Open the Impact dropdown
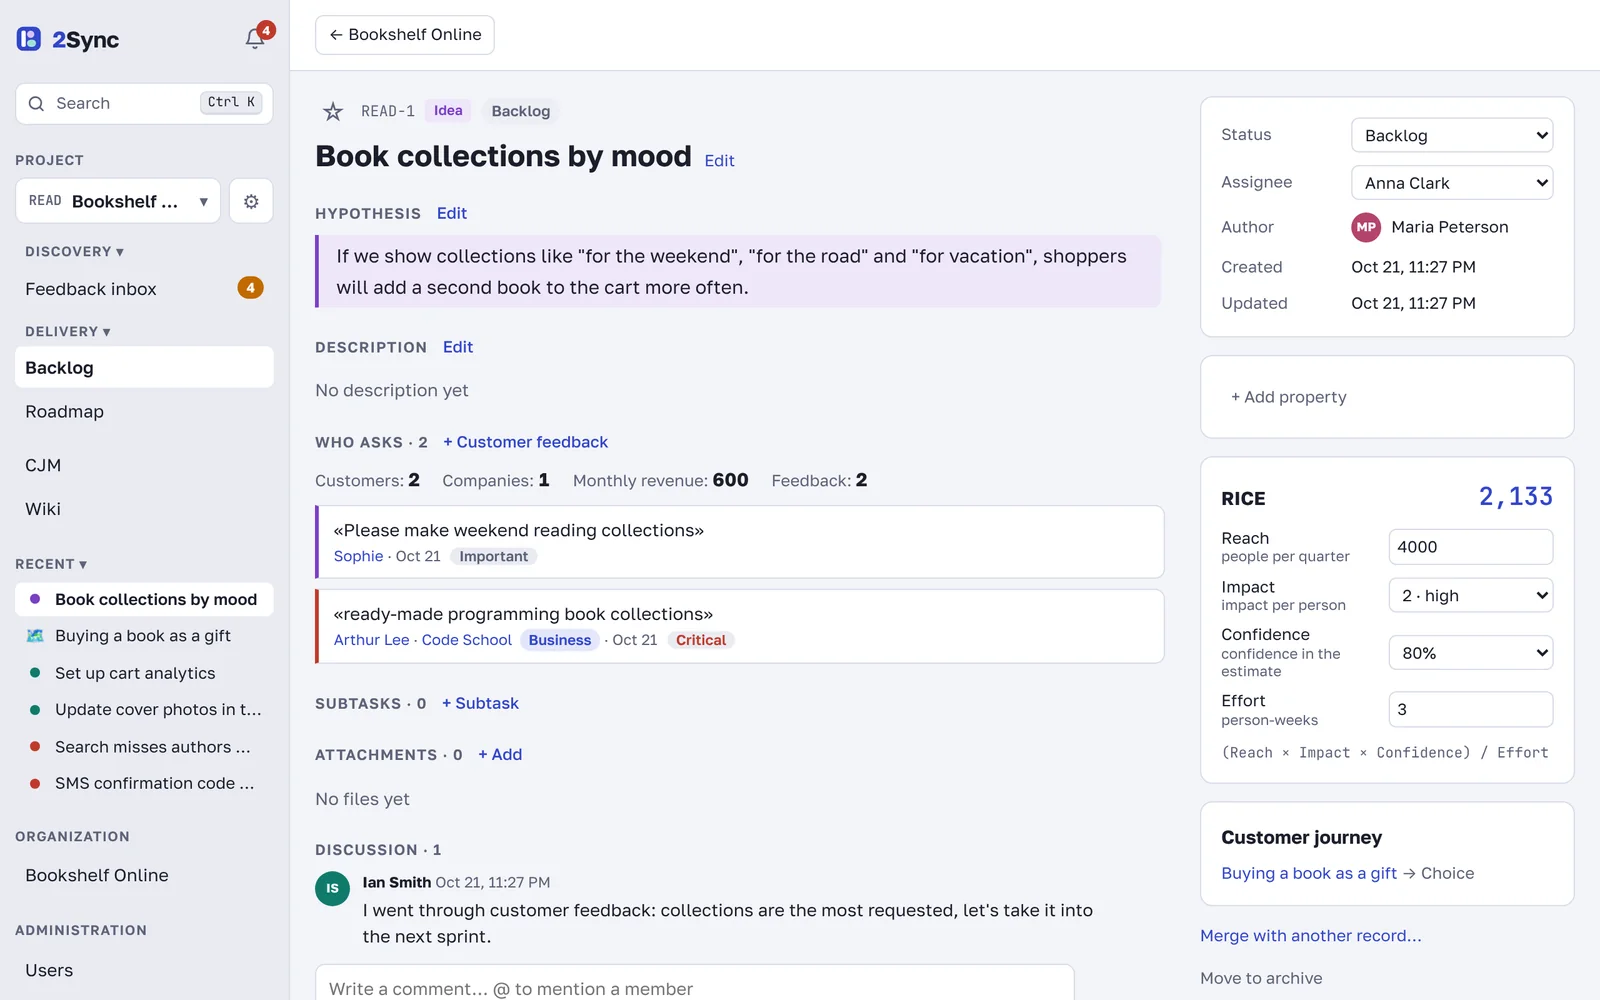Image resolution: width=1600 pixels, height=1000 pixels. [1471, 595]
